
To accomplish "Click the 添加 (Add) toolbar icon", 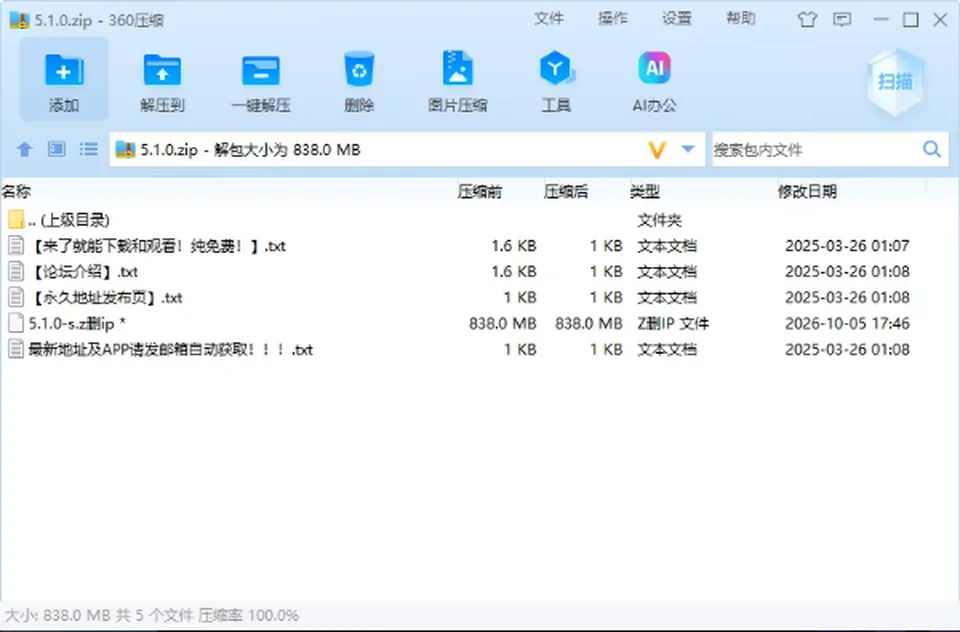I will 64,70.
